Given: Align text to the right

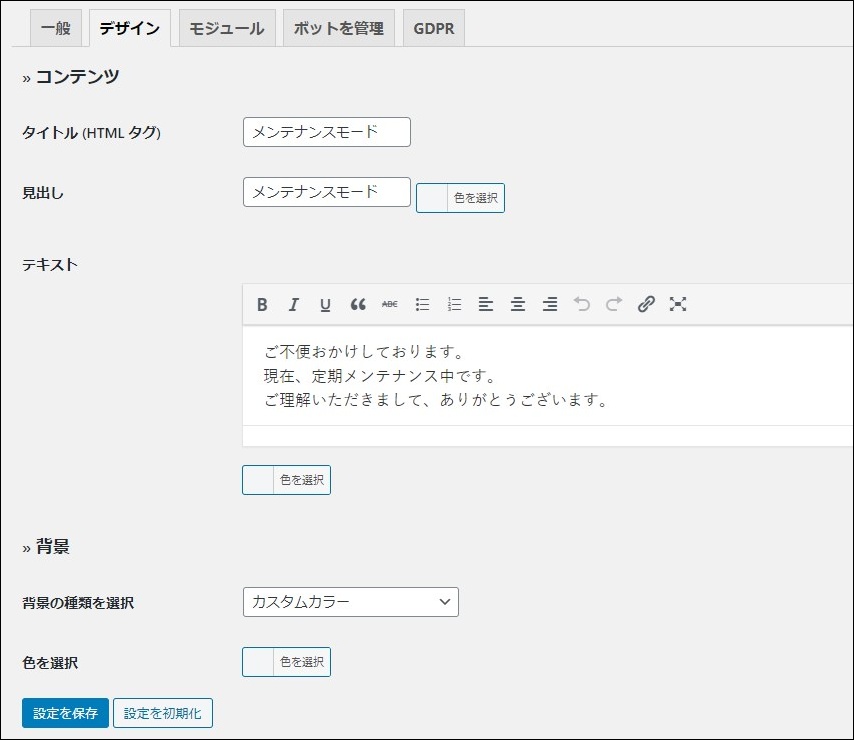Looking at the screenshot, I should point(550,305).
